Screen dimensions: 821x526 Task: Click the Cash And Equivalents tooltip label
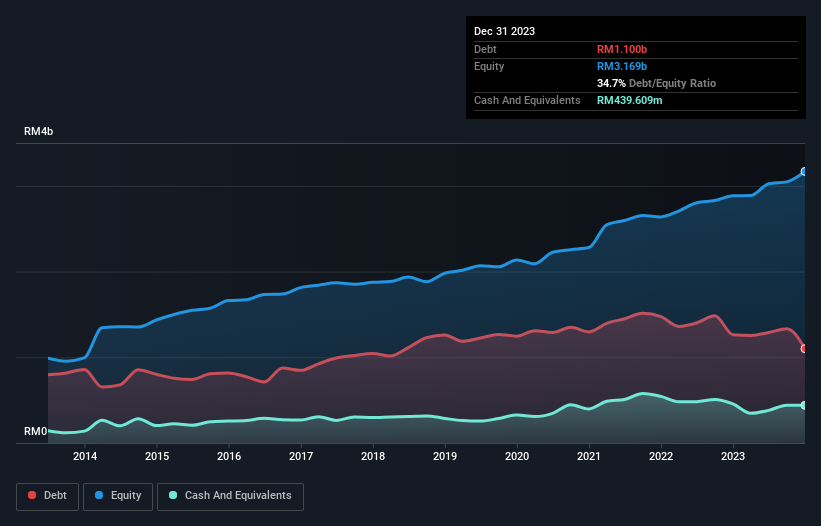pos(527,100)
